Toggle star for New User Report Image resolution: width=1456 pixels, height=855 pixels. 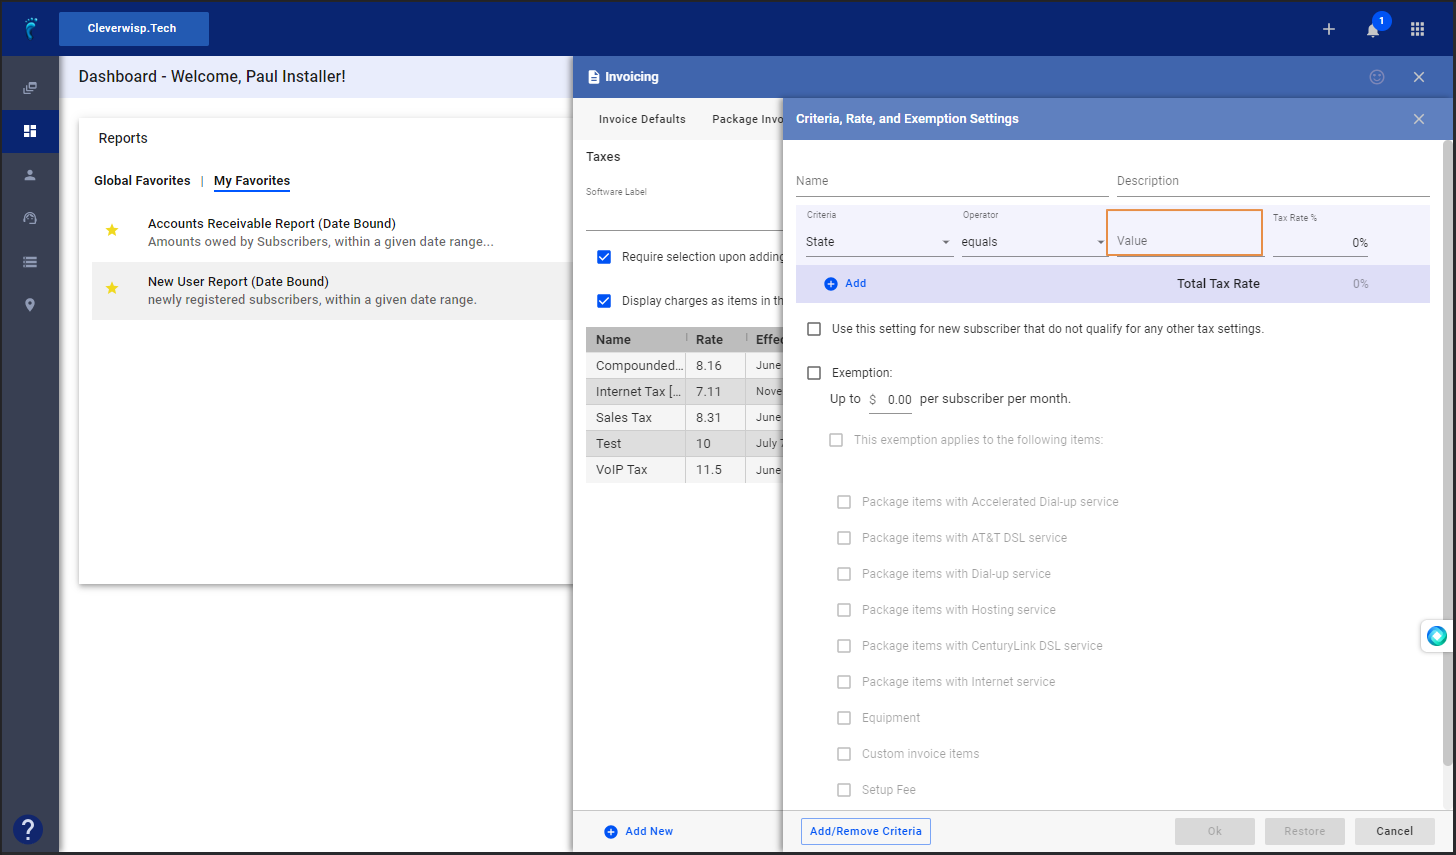pos(112,288)
